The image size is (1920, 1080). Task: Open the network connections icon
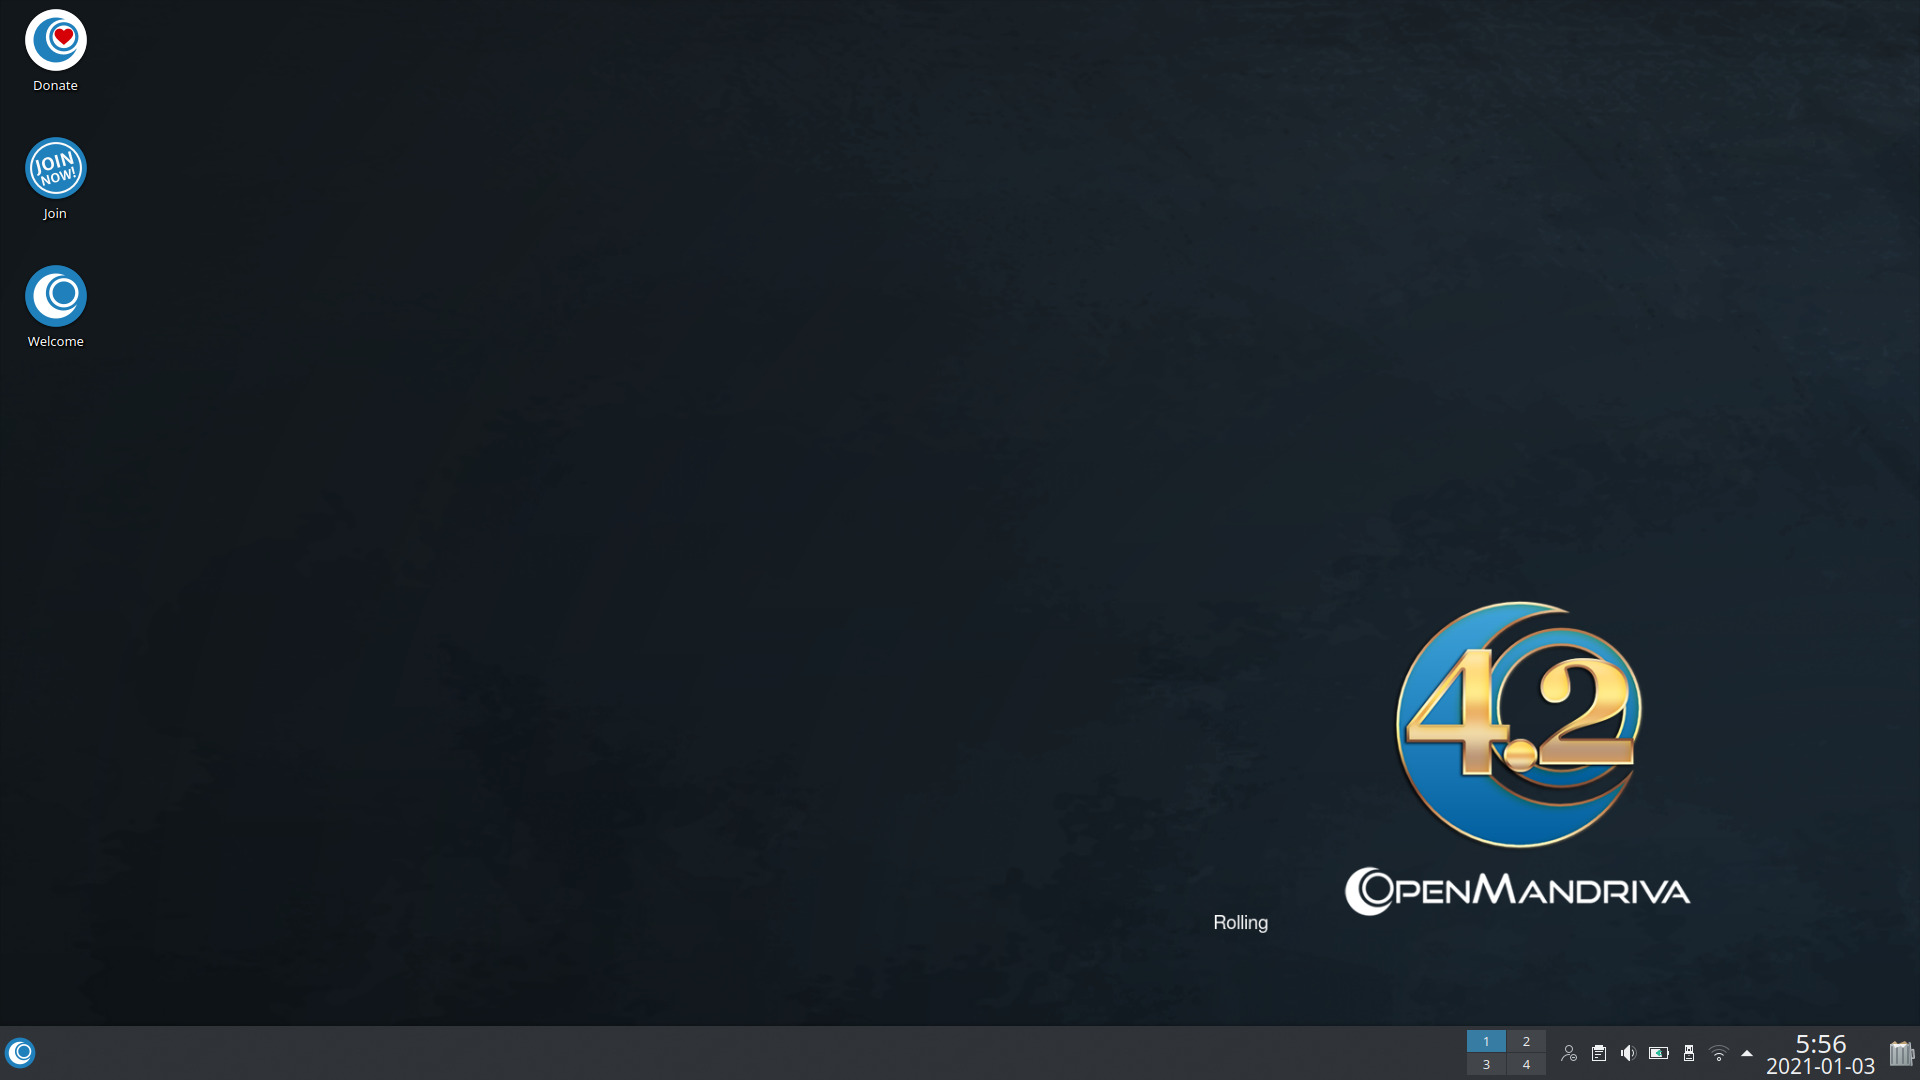pyautogui.click(x=1719, y=1053)
